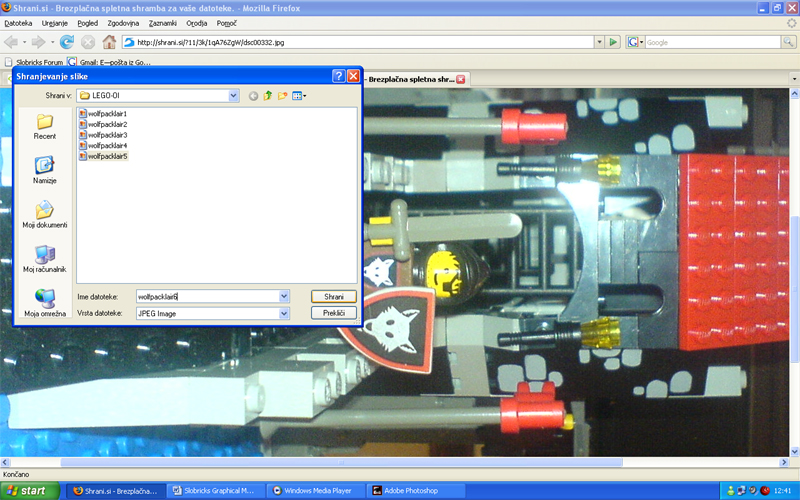This screenshot has height=500, width=800.
Task: Click the dialog Help question mark button
Action: [x=338, y=76]
